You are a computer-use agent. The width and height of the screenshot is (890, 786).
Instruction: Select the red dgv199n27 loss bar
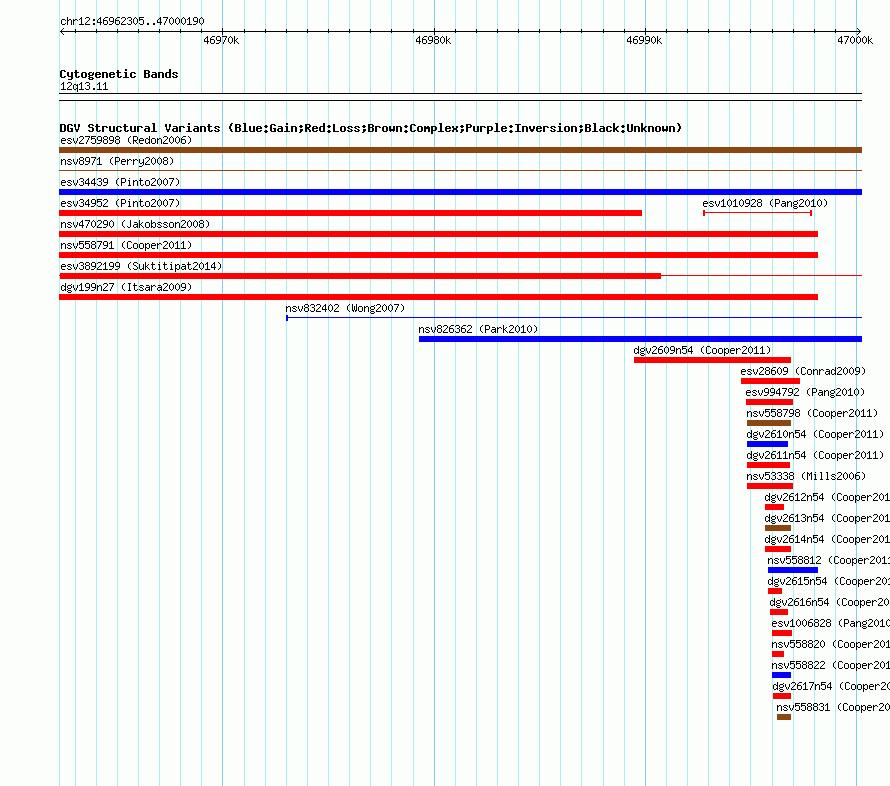point(438,297)
